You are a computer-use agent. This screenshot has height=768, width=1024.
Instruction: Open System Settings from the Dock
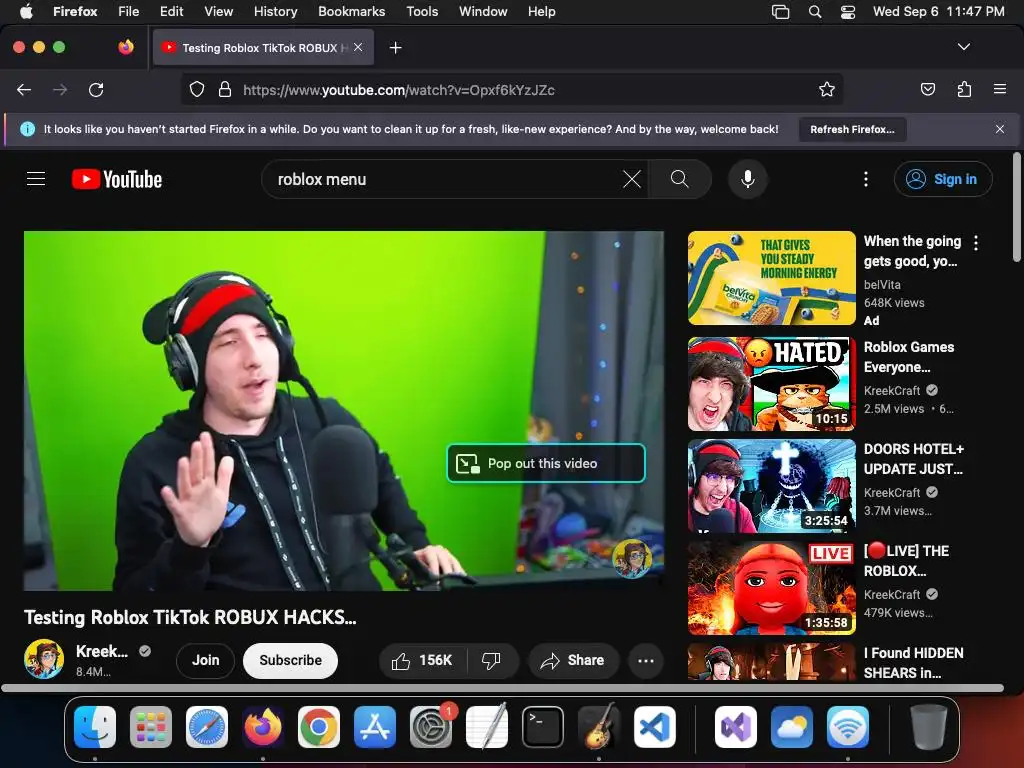pyautogui.click(x=431, y=727)
